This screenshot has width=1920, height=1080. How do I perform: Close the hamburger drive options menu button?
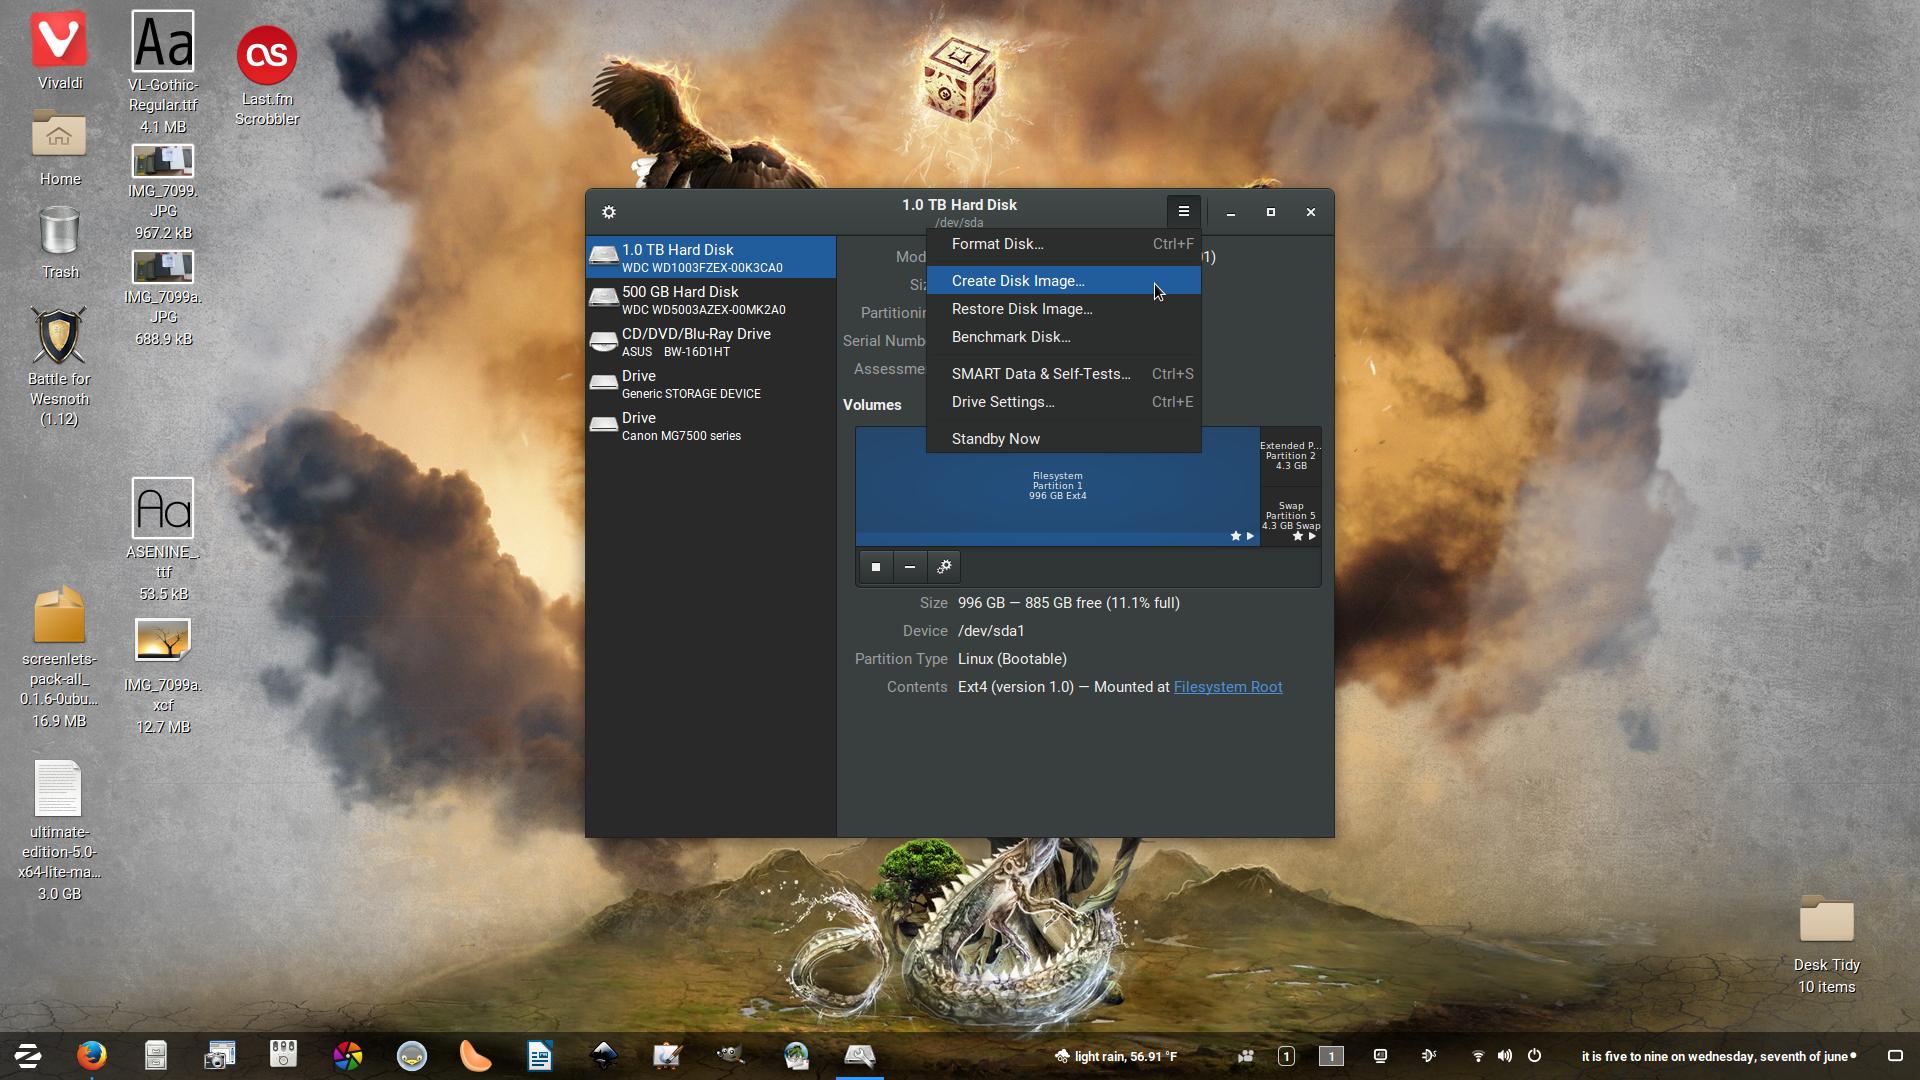pyautogui.click(x=1183, y=212)
